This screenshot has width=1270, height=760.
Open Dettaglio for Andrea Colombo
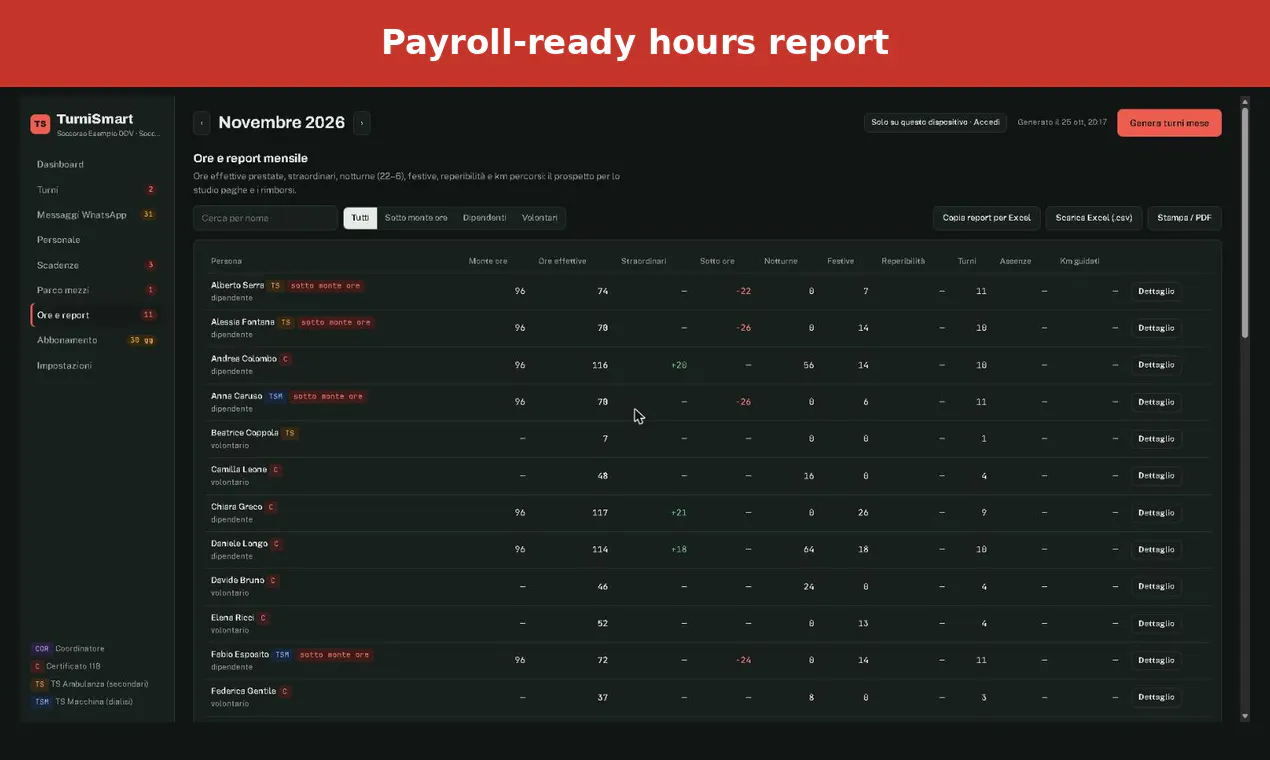coord(1156,365)
